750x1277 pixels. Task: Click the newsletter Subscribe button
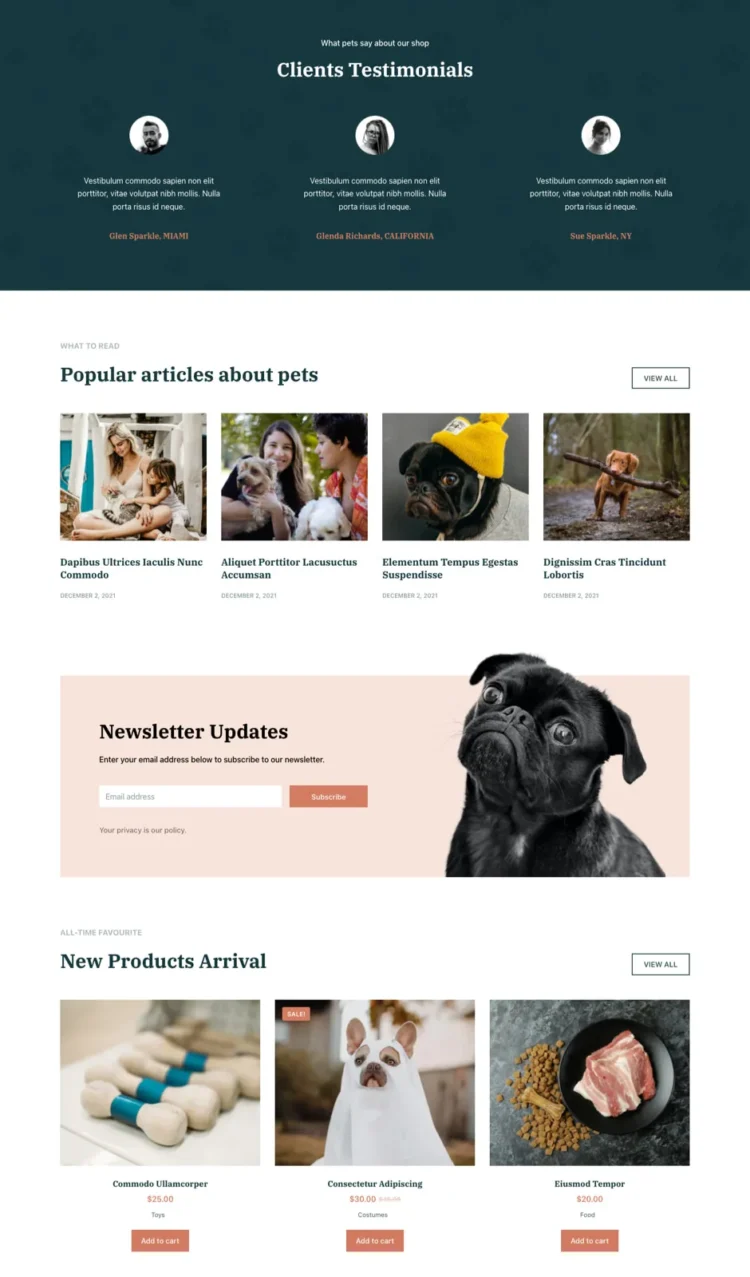click(x=328, y=796)
